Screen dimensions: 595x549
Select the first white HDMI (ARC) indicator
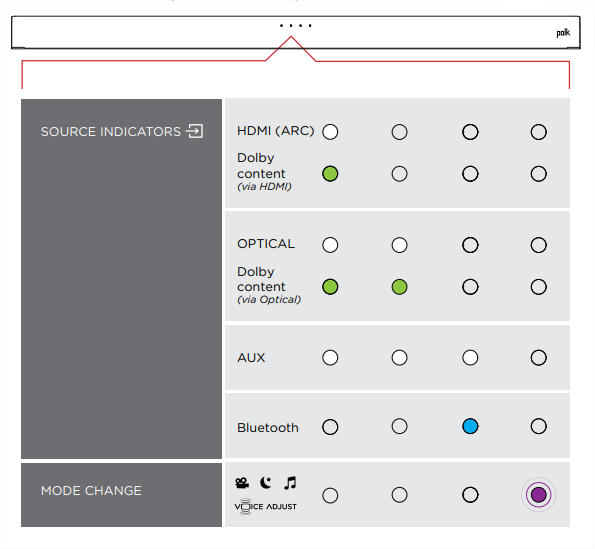coord(330,132)
